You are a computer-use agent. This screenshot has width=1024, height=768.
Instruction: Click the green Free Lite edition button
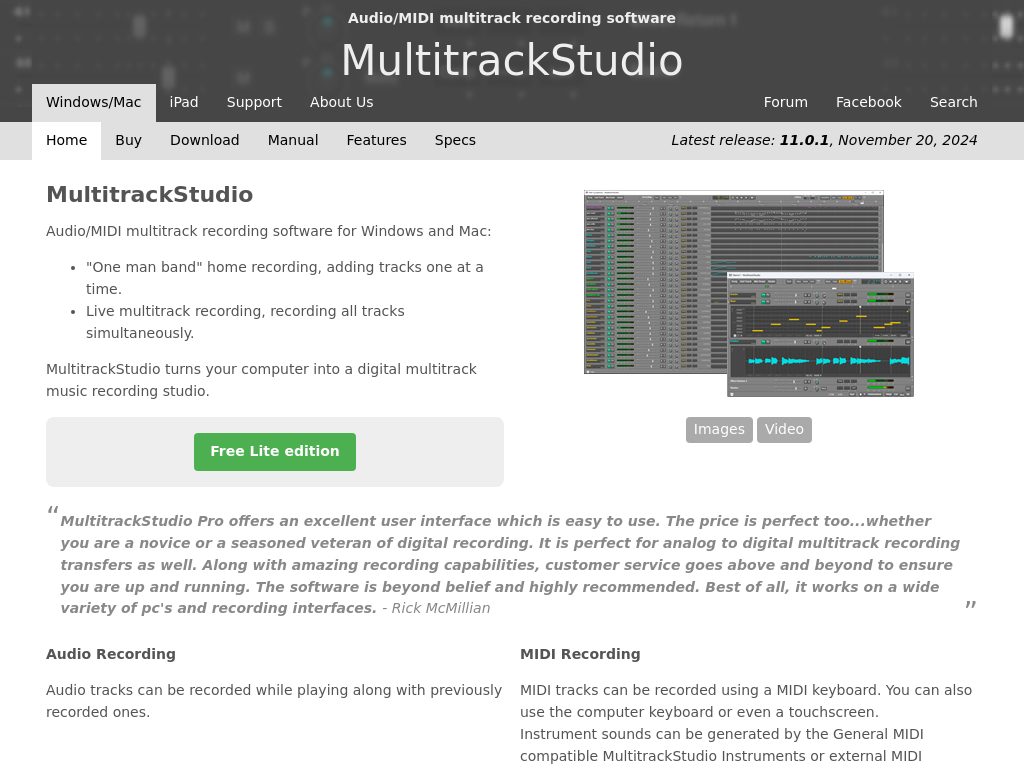pyautogui.click(x=274, y=452)
